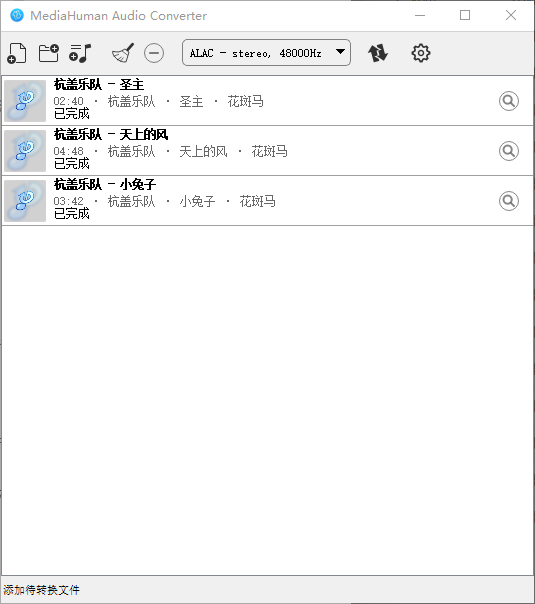Screen dimensions: 535x604
Task: Click status bar text 添加待转换文件
Action: (42, 590)
